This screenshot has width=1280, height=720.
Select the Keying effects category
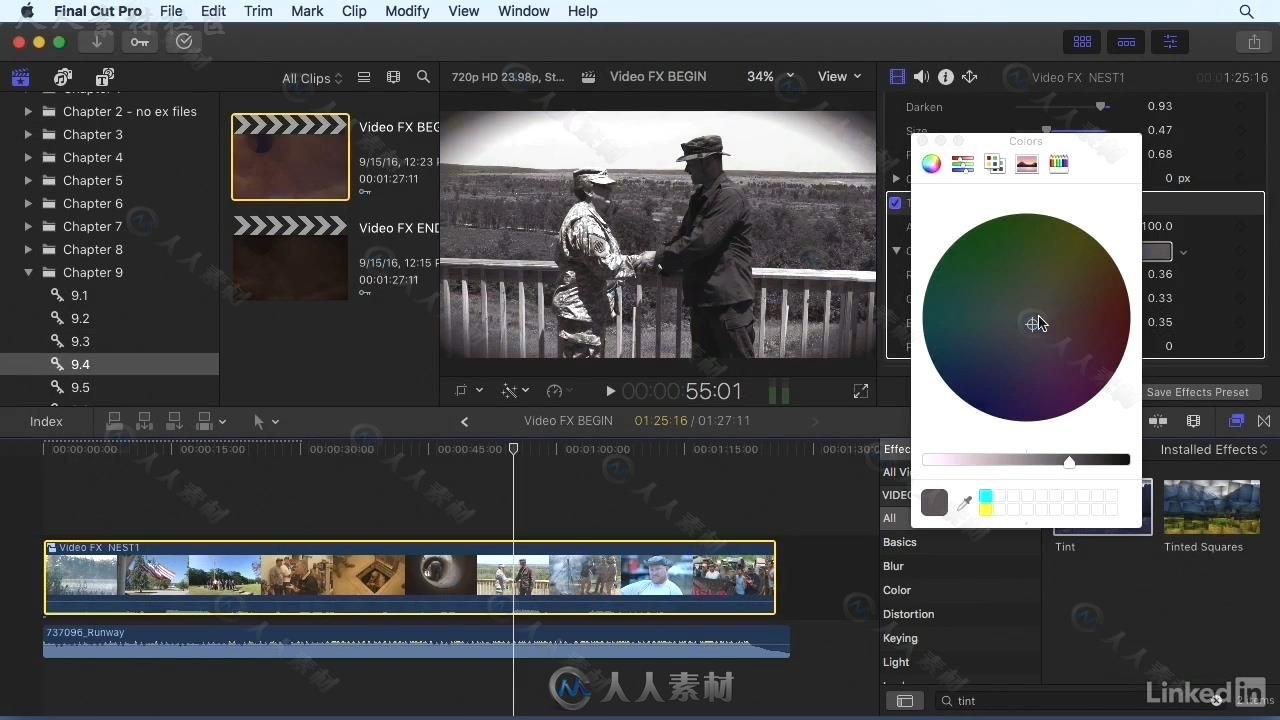[900, 638]
